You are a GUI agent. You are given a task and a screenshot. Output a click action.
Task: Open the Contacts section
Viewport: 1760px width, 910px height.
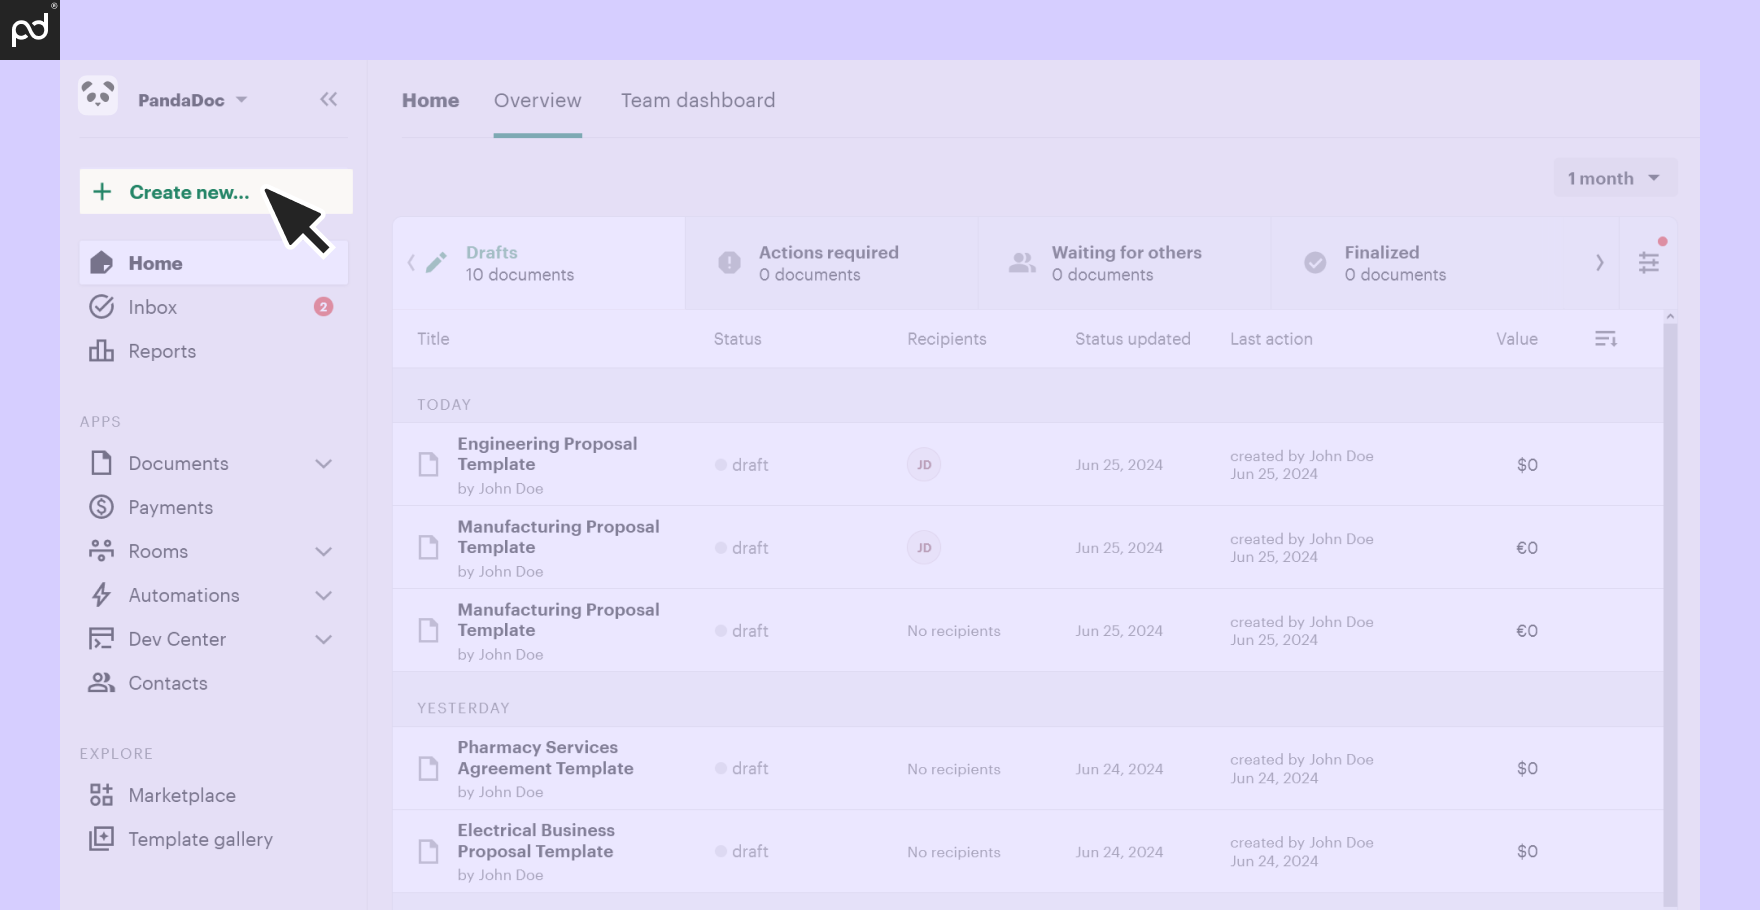coord(166,682)
